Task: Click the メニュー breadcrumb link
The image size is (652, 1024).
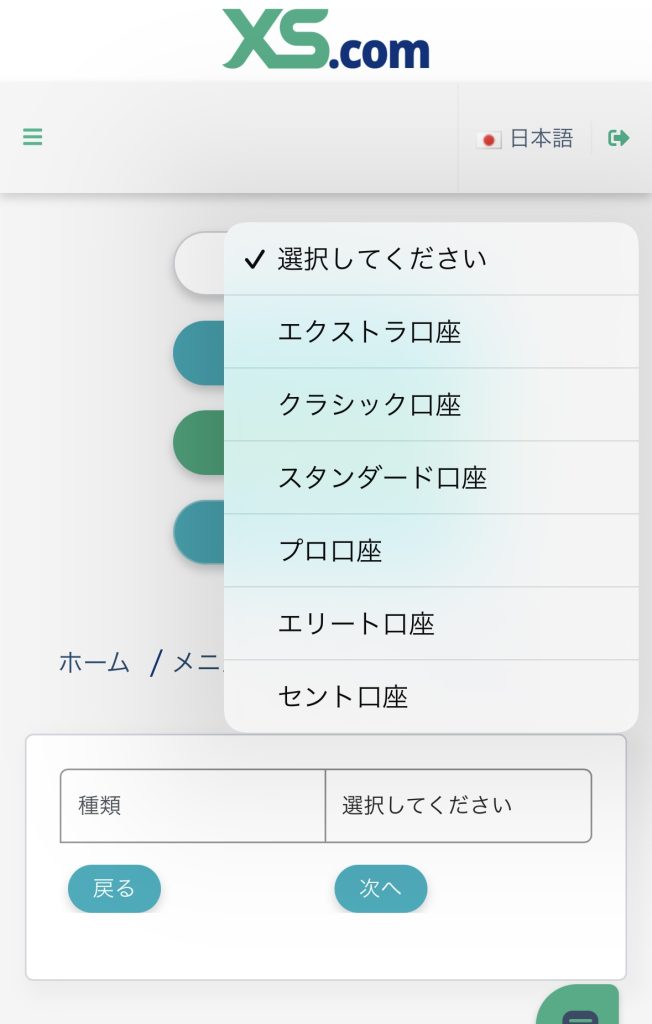Action: click(199, 662)
